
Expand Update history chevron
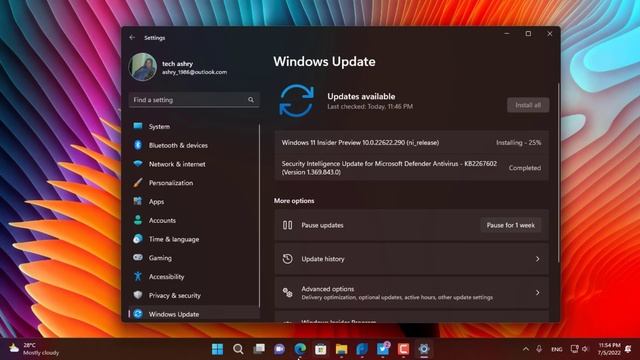pyautogui.click(x=538, y=259)
